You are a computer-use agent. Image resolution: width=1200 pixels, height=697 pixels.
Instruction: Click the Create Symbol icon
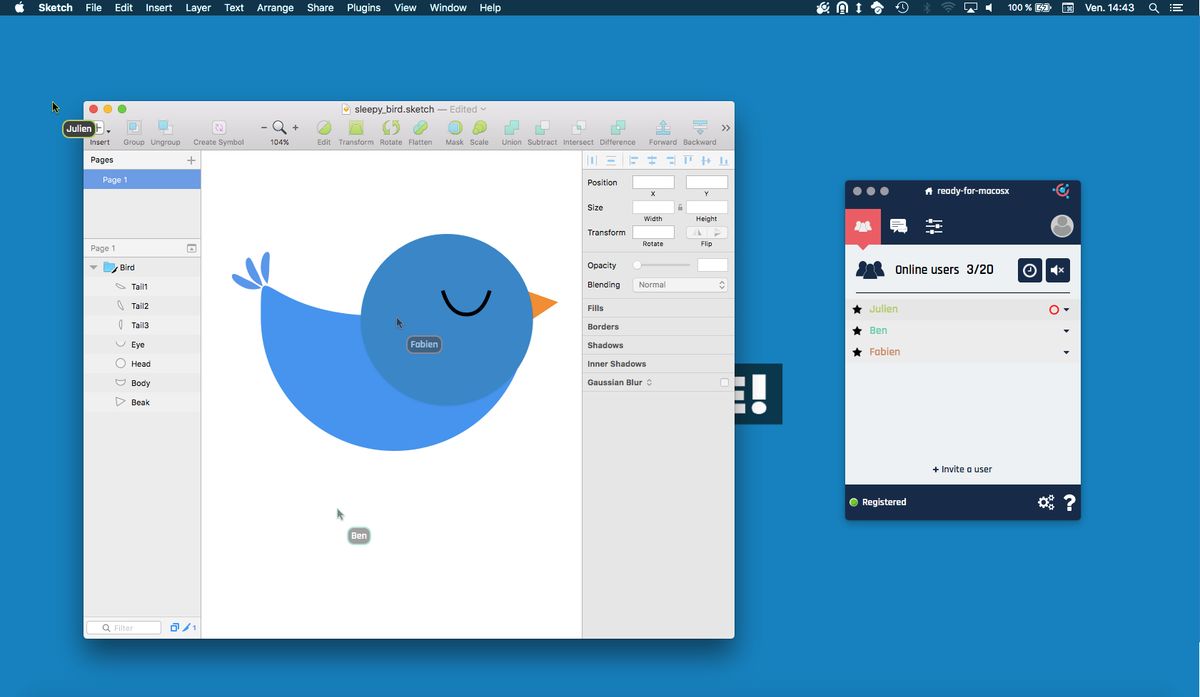click(x=218, y=128)
